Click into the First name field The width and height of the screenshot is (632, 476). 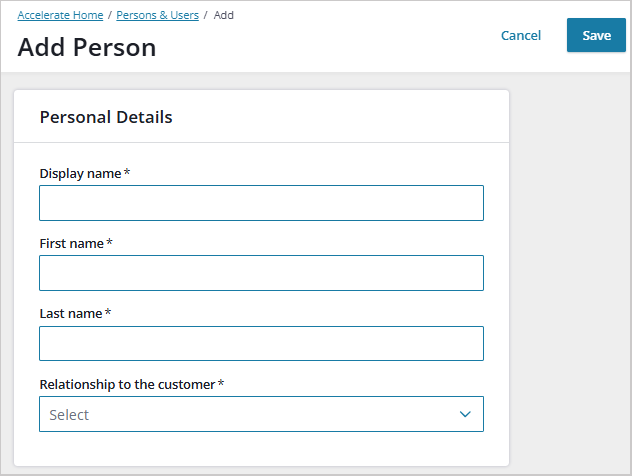[x=261, y=273]
